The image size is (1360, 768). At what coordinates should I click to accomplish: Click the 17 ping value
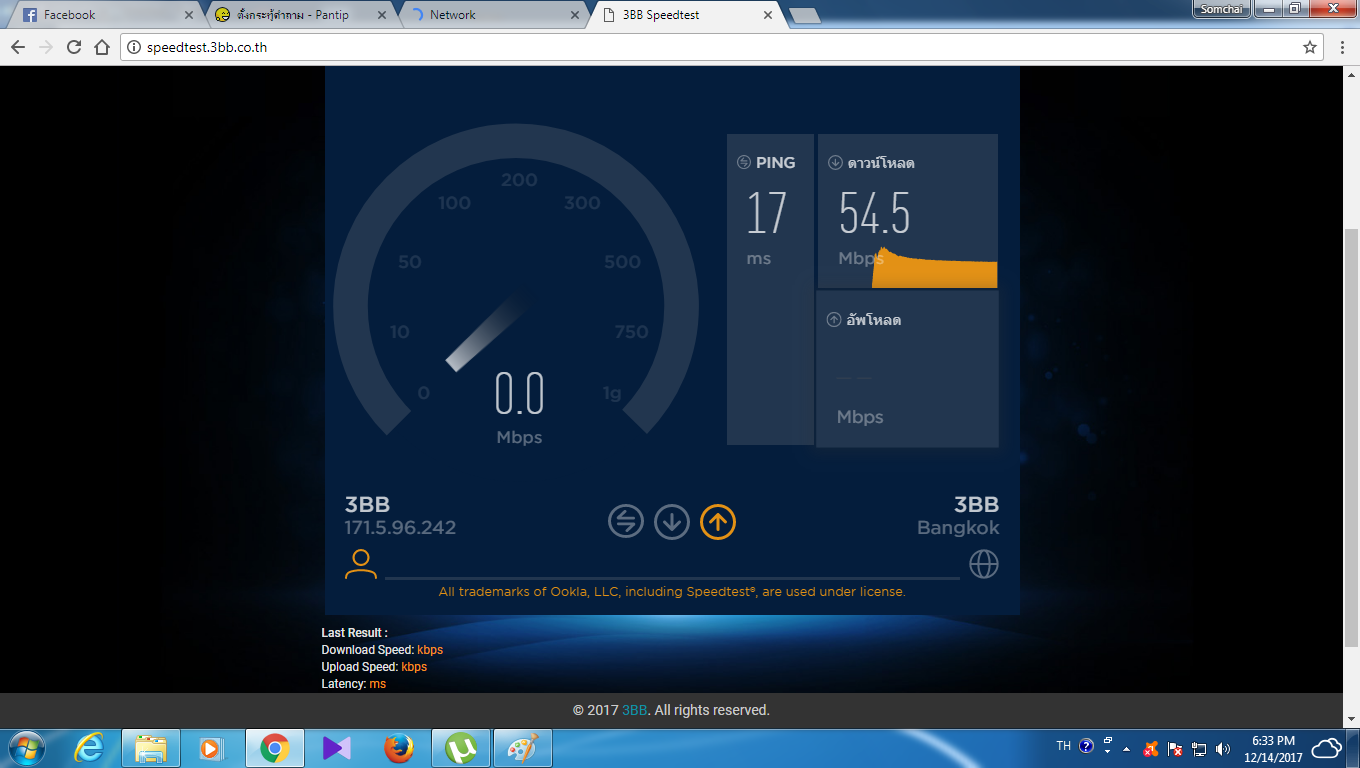tap(767, 212)
